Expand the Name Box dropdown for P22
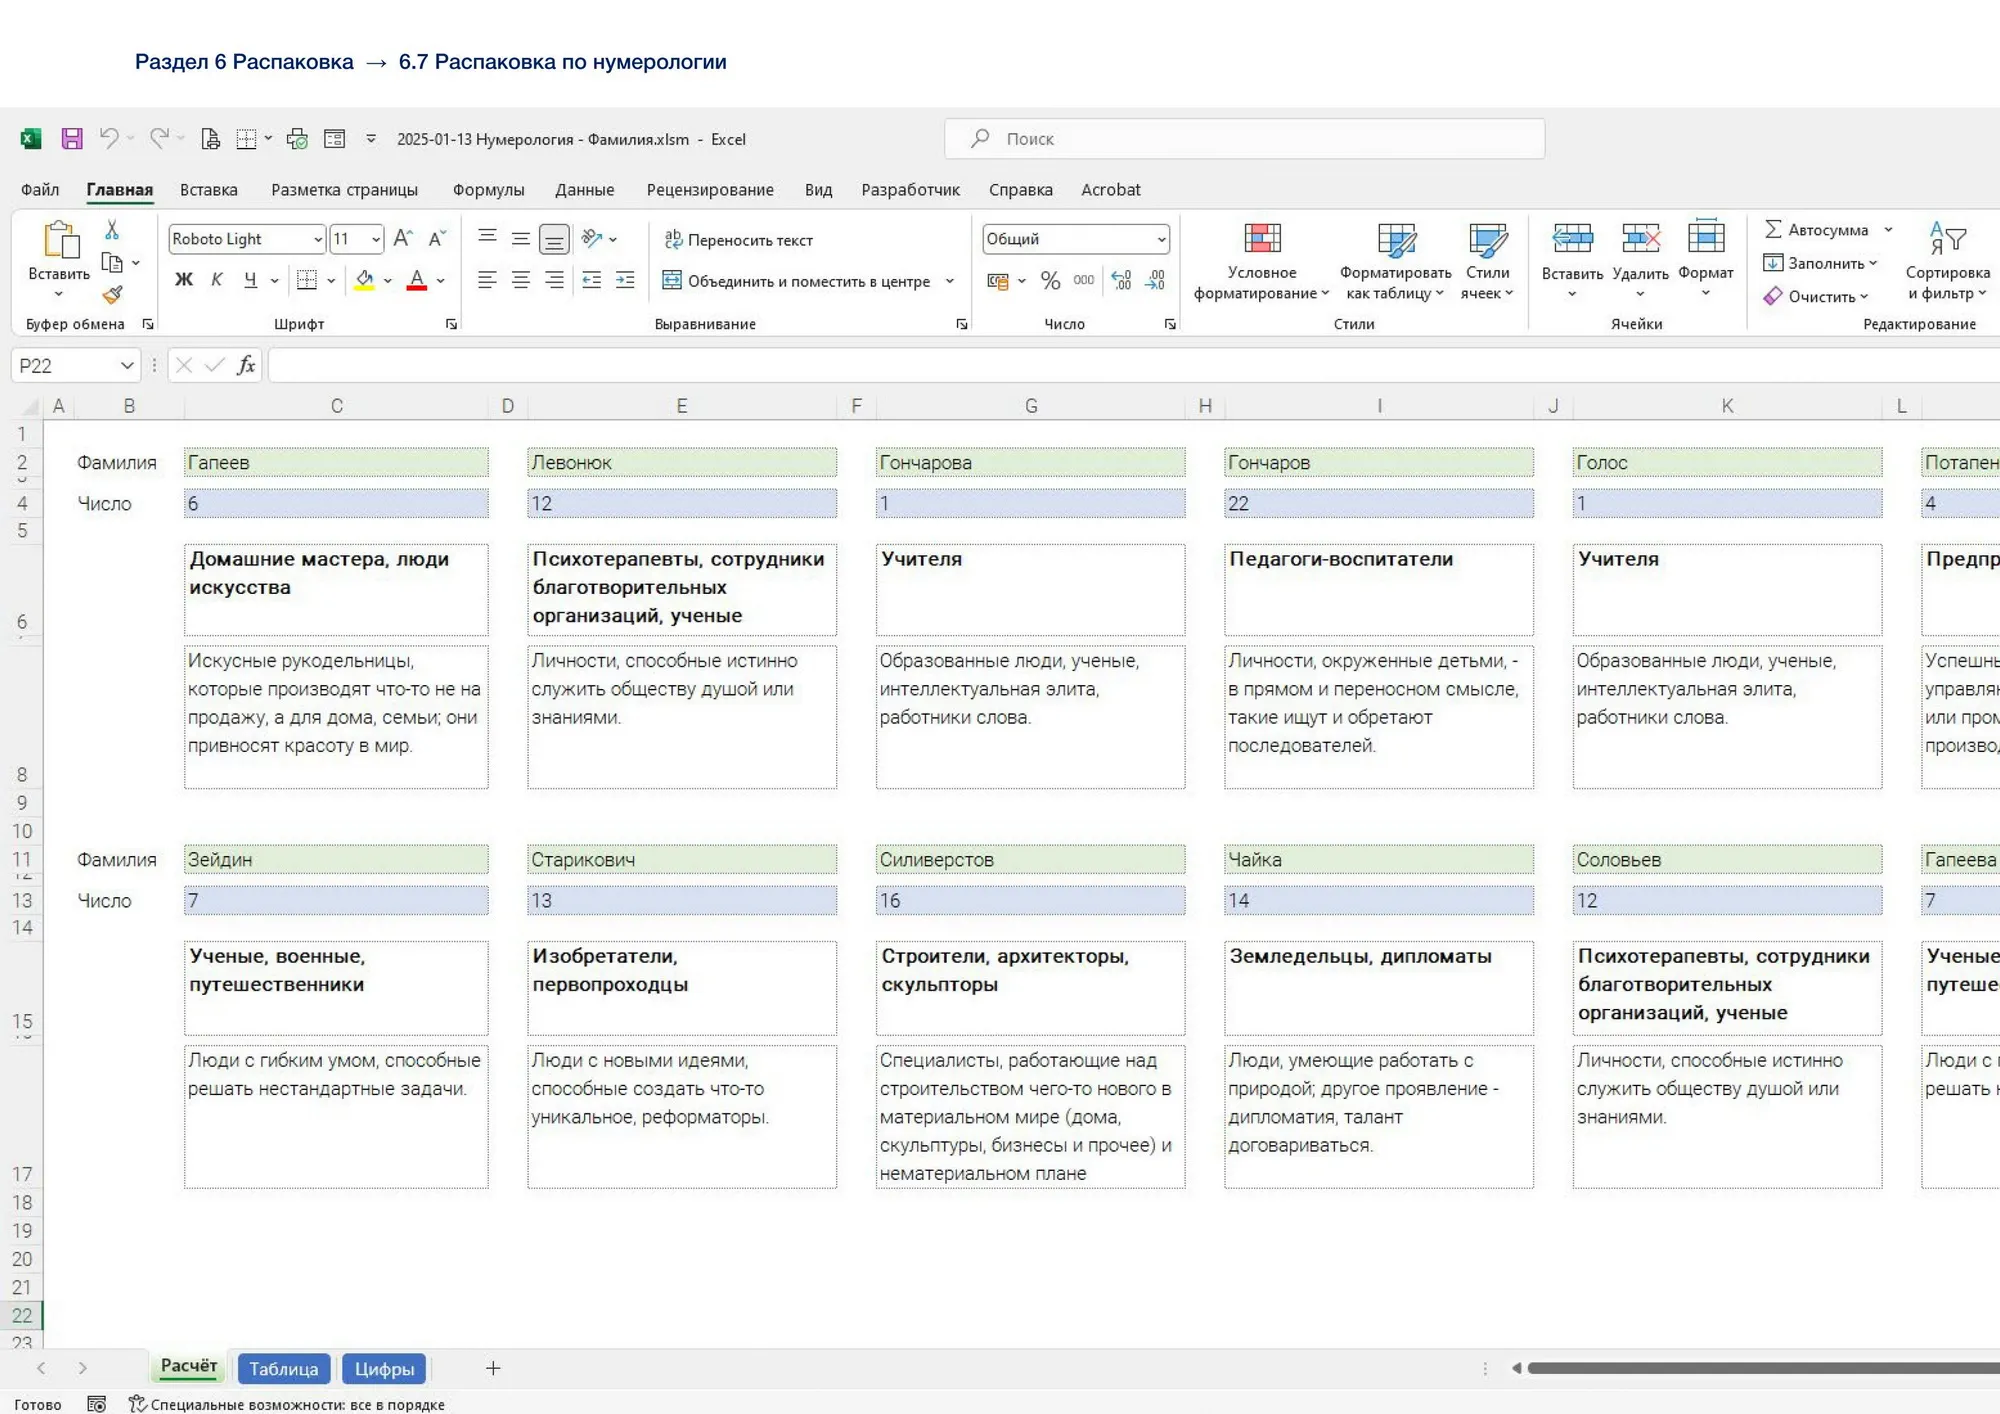The width and height of the screenshot is (2000, 1414). pos(127,366)
